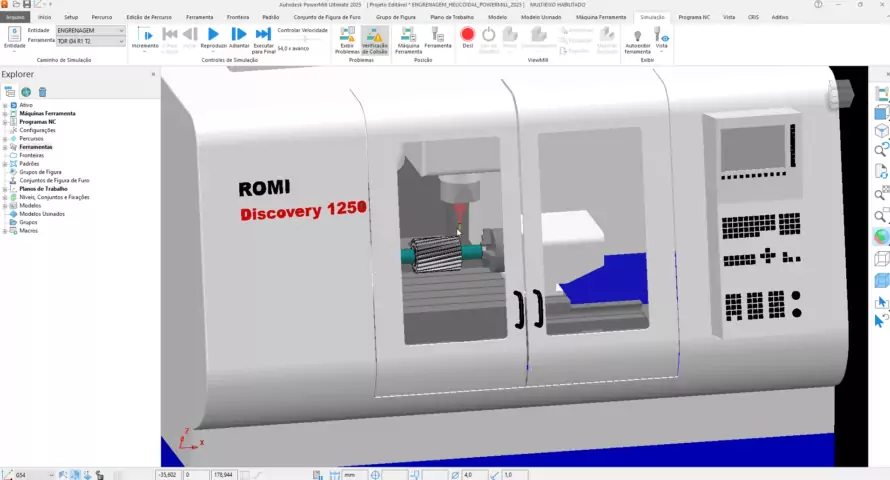The width and height of the screenshot is (890, 480).
Task: Click the Entidade icon in ribbon
Action: pos(14,38)
